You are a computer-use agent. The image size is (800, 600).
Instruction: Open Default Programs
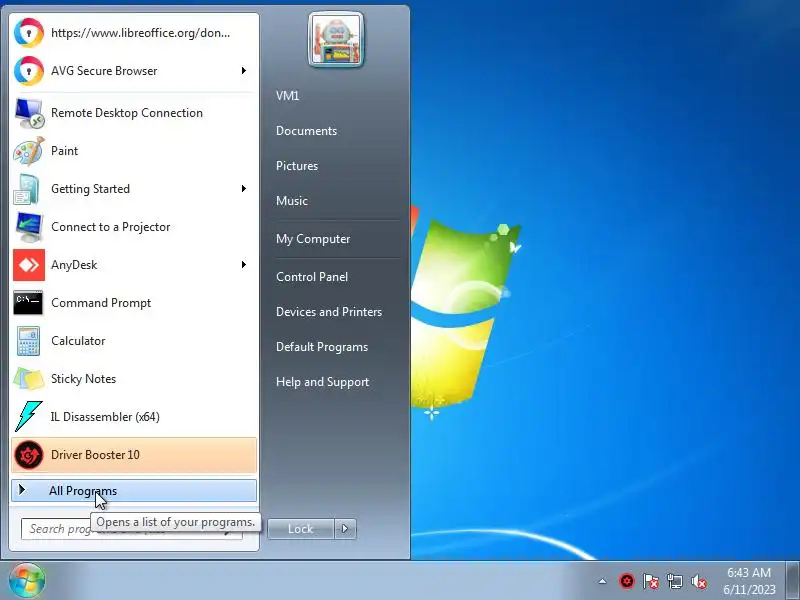click(x=321, y=347)
